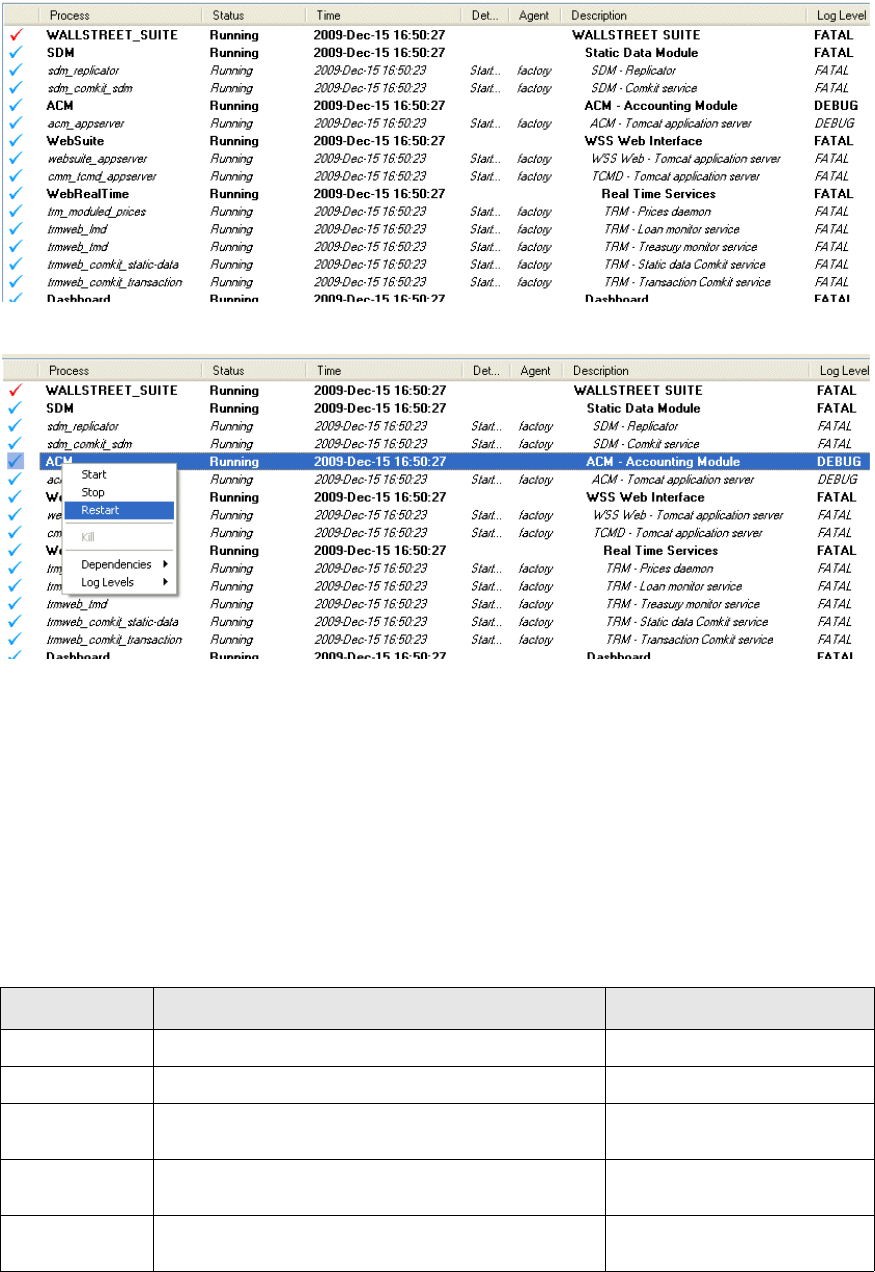Click the checkmark of trmweb_comkit_transaction in the list without a context menu
Screen dimensions: 875x1272
point(15,283)
